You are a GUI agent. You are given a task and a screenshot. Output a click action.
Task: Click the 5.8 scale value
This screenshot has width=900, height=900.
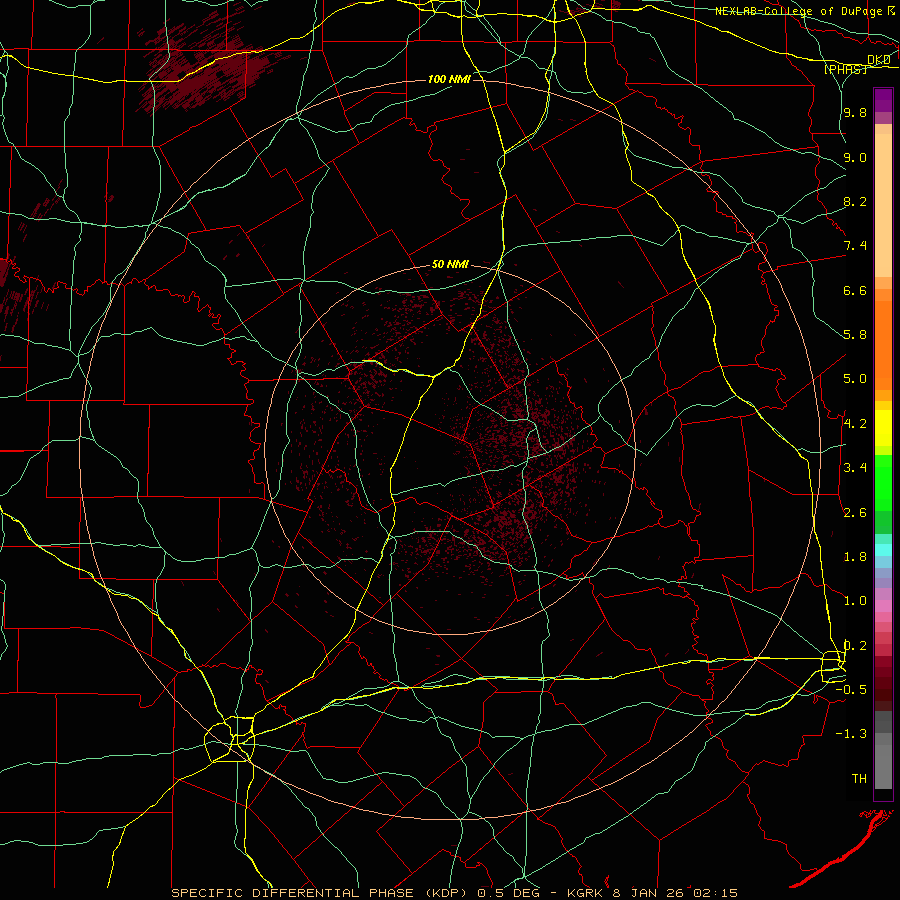[855, 334]
